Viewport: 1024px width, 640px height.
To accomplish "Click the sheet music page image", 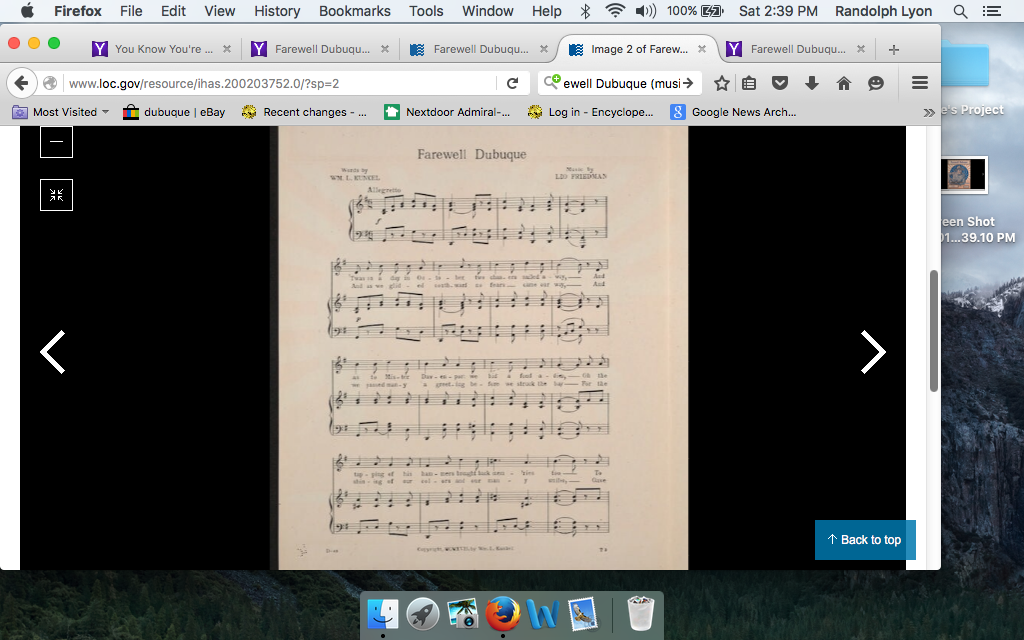I will (483, 348).
